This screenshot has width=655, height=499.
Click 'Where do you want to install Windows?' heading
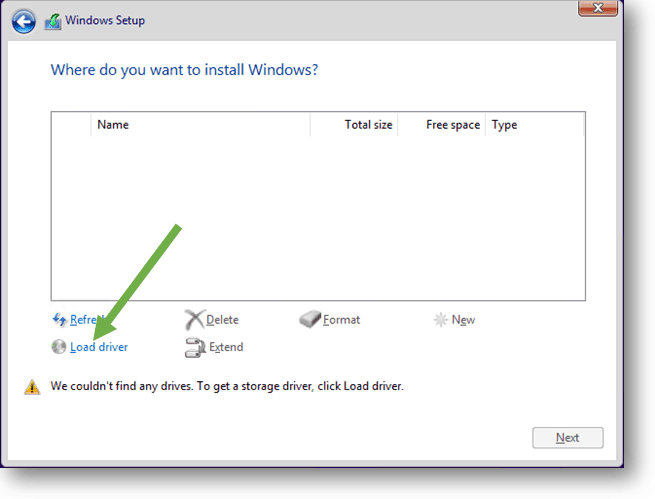click(x=184, y=70)
